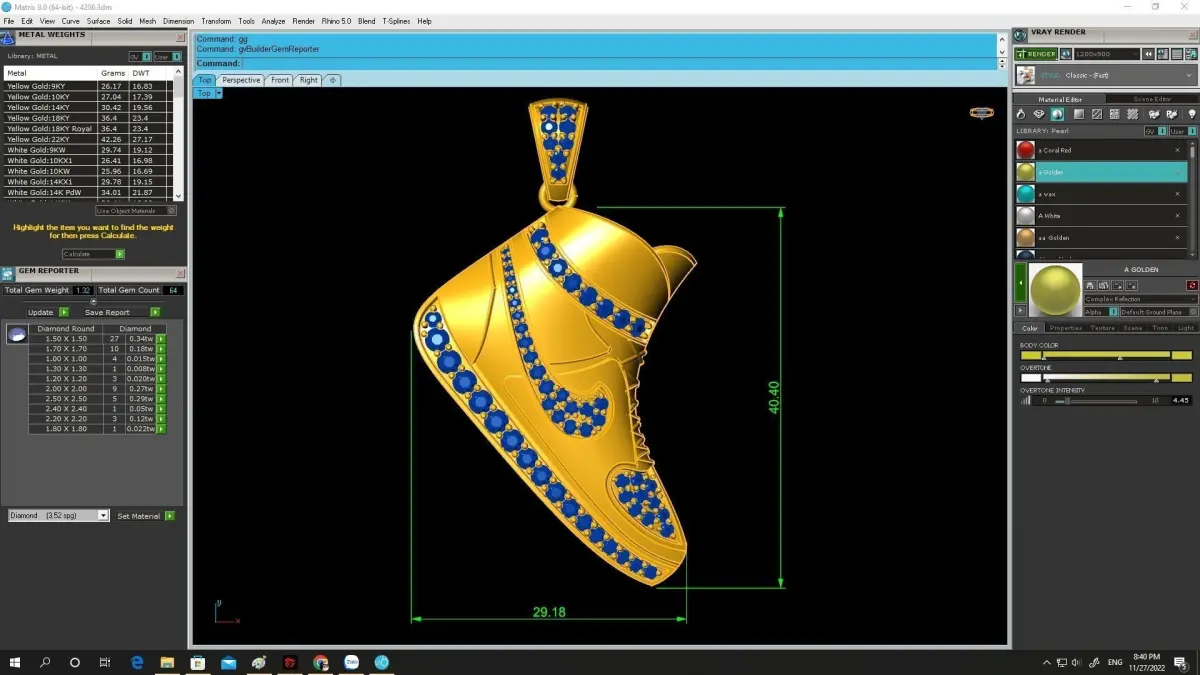Click the green RENDER button
The height and width of the screenshot is (675, 1200).
pos(1035,54)
